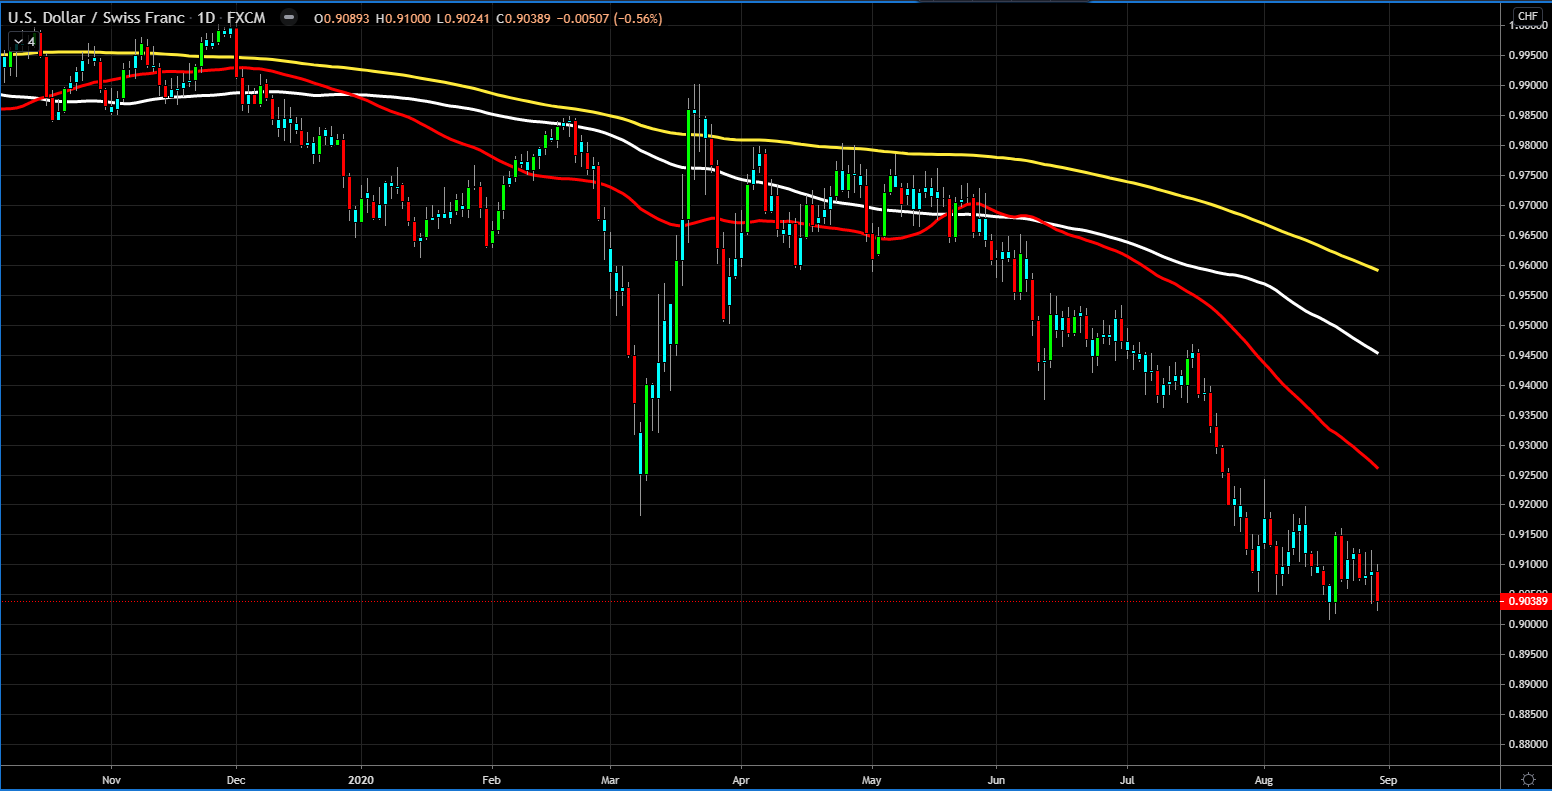The width and height of the screenshot is (1552, 791).
Task: Click the 0.97500 price scale label
Action: tap(1529, 176)
